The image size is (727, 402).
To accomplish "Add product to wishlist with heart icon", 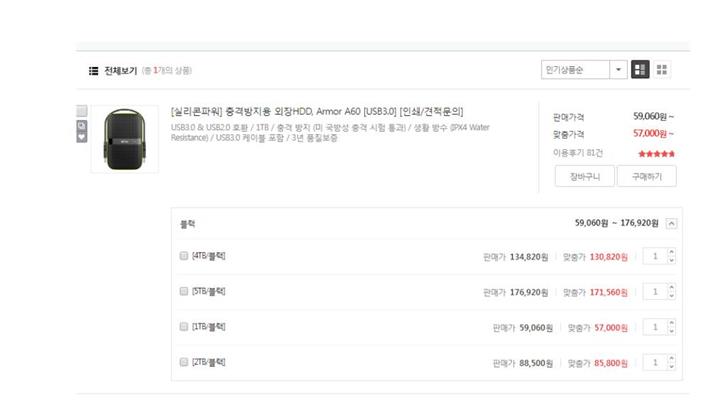I will pyautogui.click(x=82, y=137).
